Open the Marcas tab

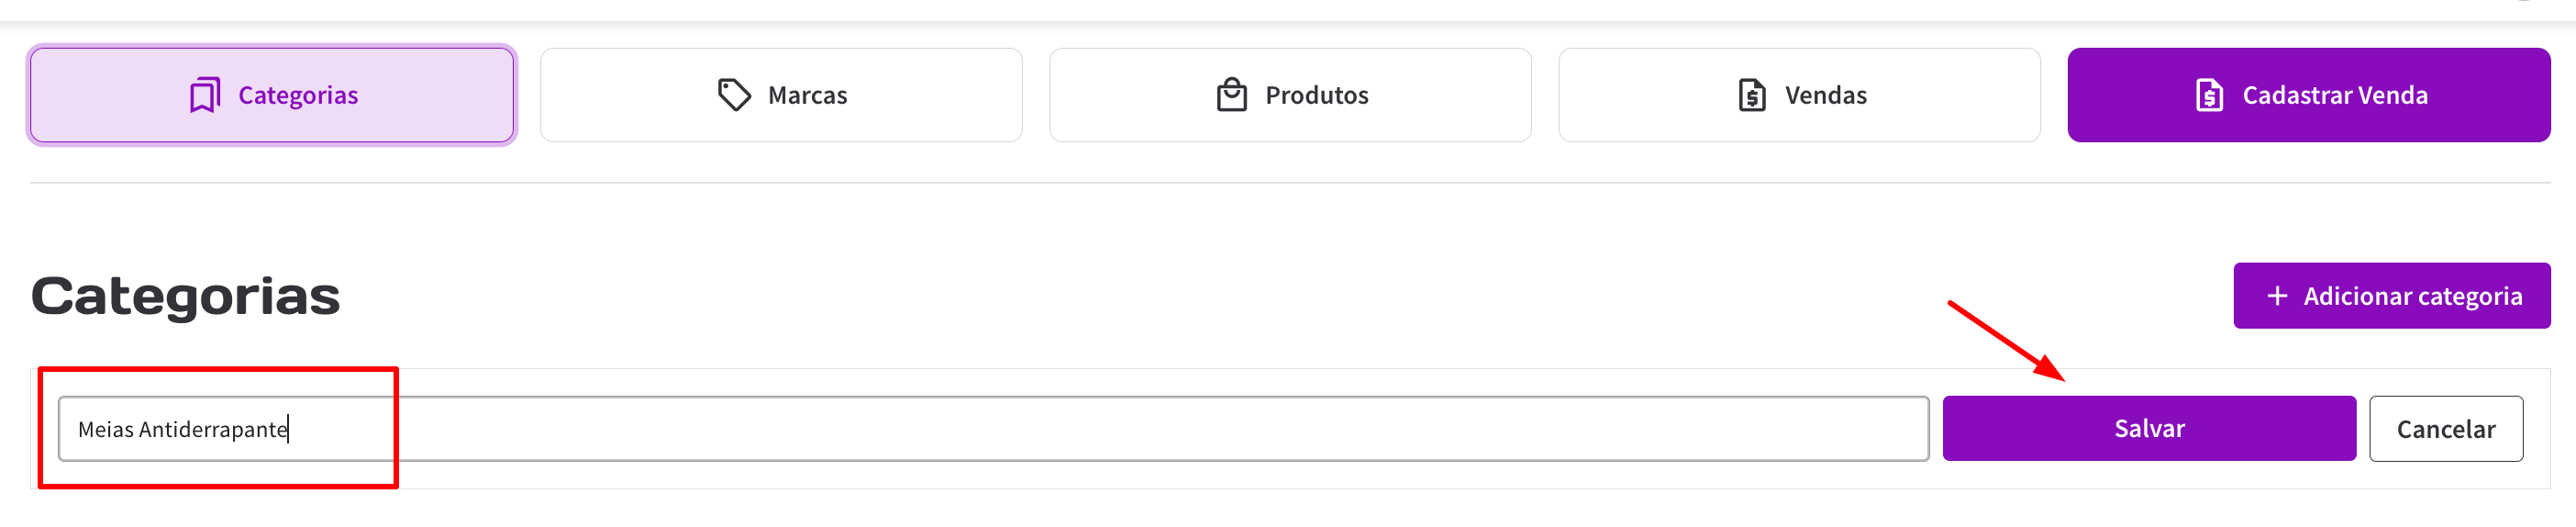[781, 95]
